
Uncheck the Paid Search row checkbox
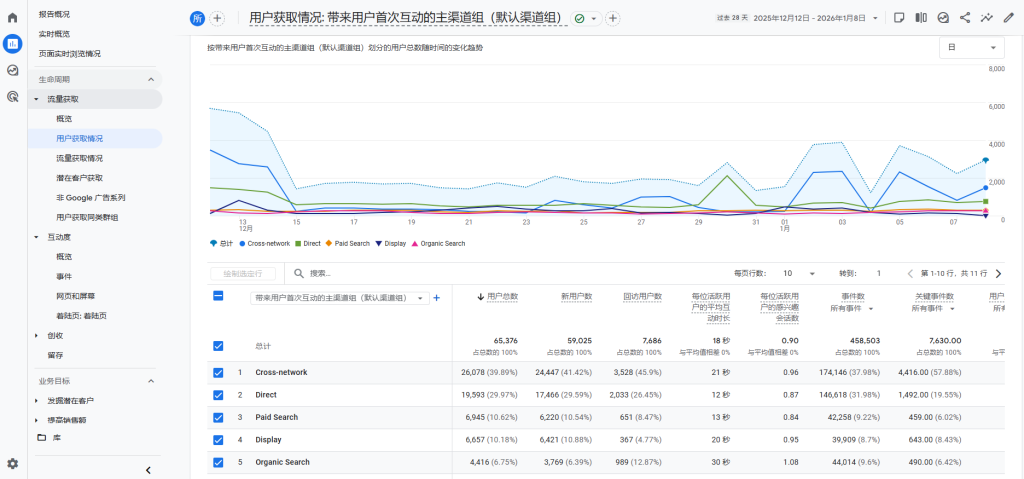218,417
